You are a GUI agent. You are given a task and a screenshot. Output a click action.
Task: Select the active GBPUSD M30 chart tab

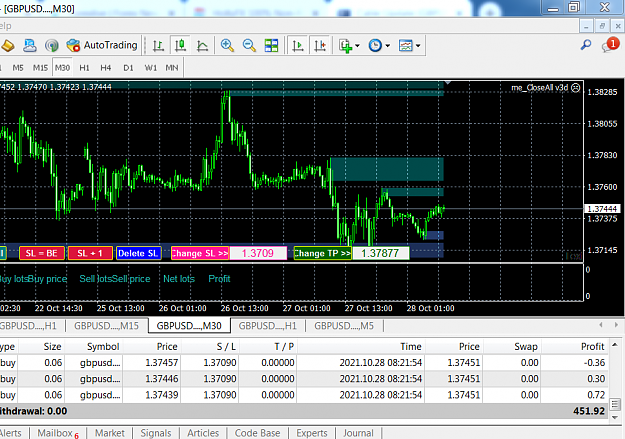pyautogui.click(x=189, y=326)
